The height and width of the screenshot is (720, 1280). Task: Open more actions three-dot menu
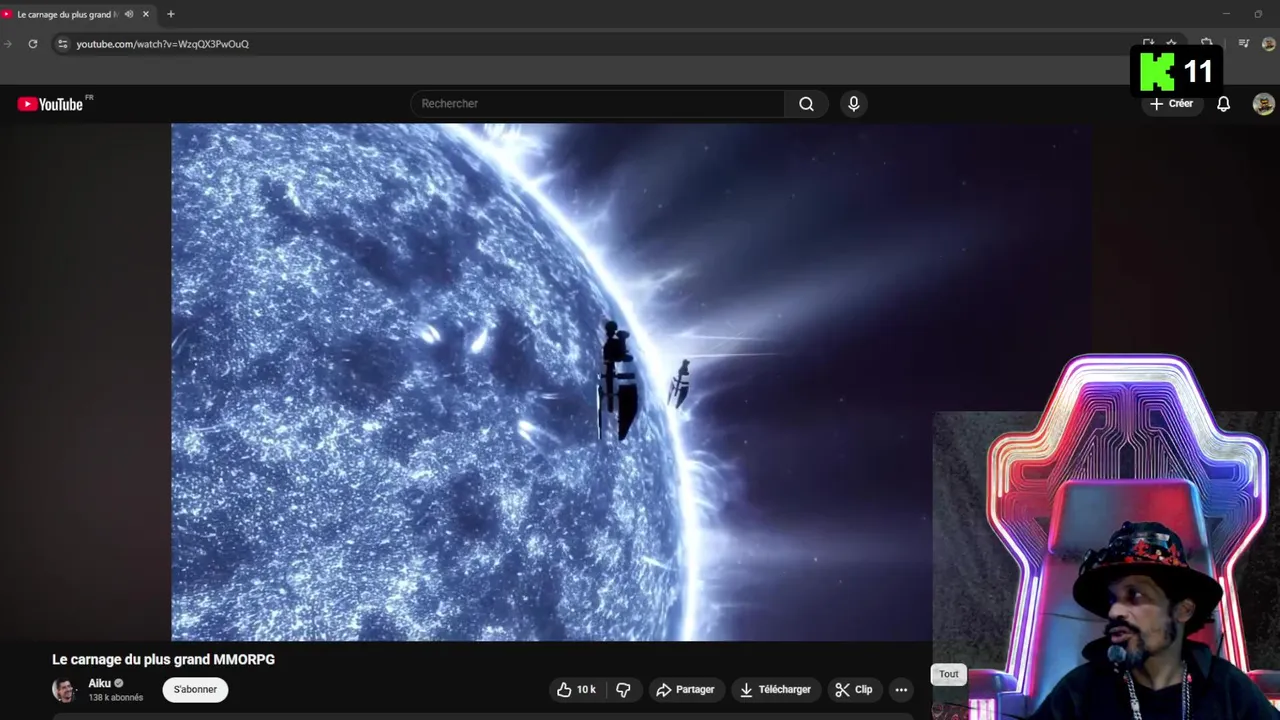(x=901, y=690)
